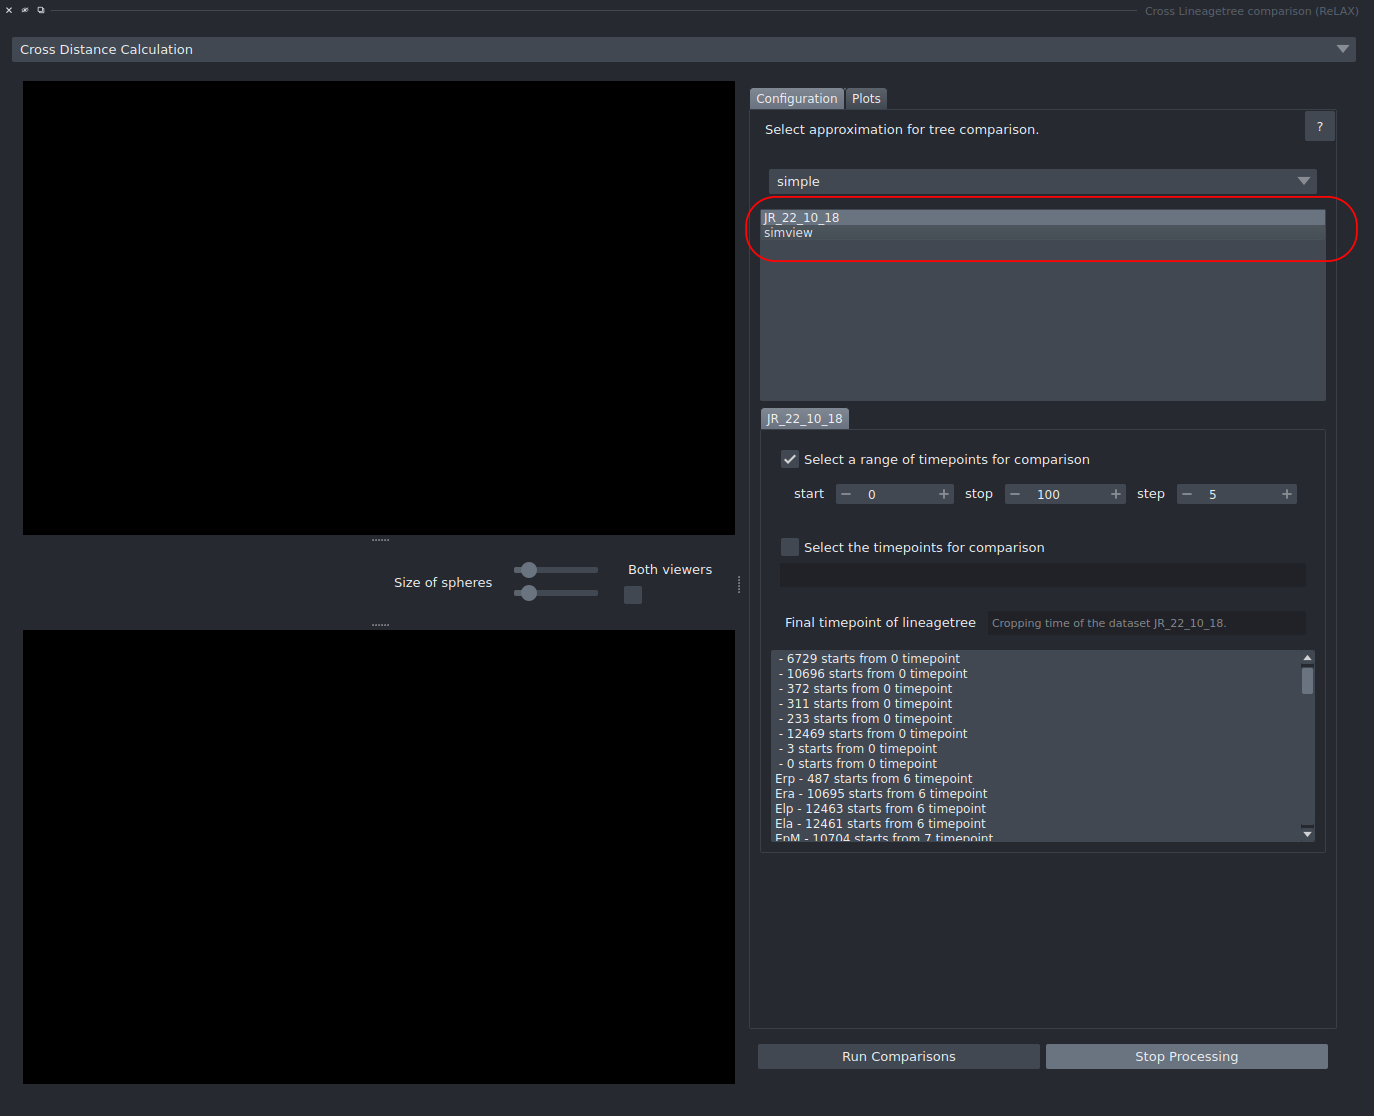Collapse the Cross Distance Calculation section
Viewport: 1374px width, 1116px height.
coord(1343,48)
